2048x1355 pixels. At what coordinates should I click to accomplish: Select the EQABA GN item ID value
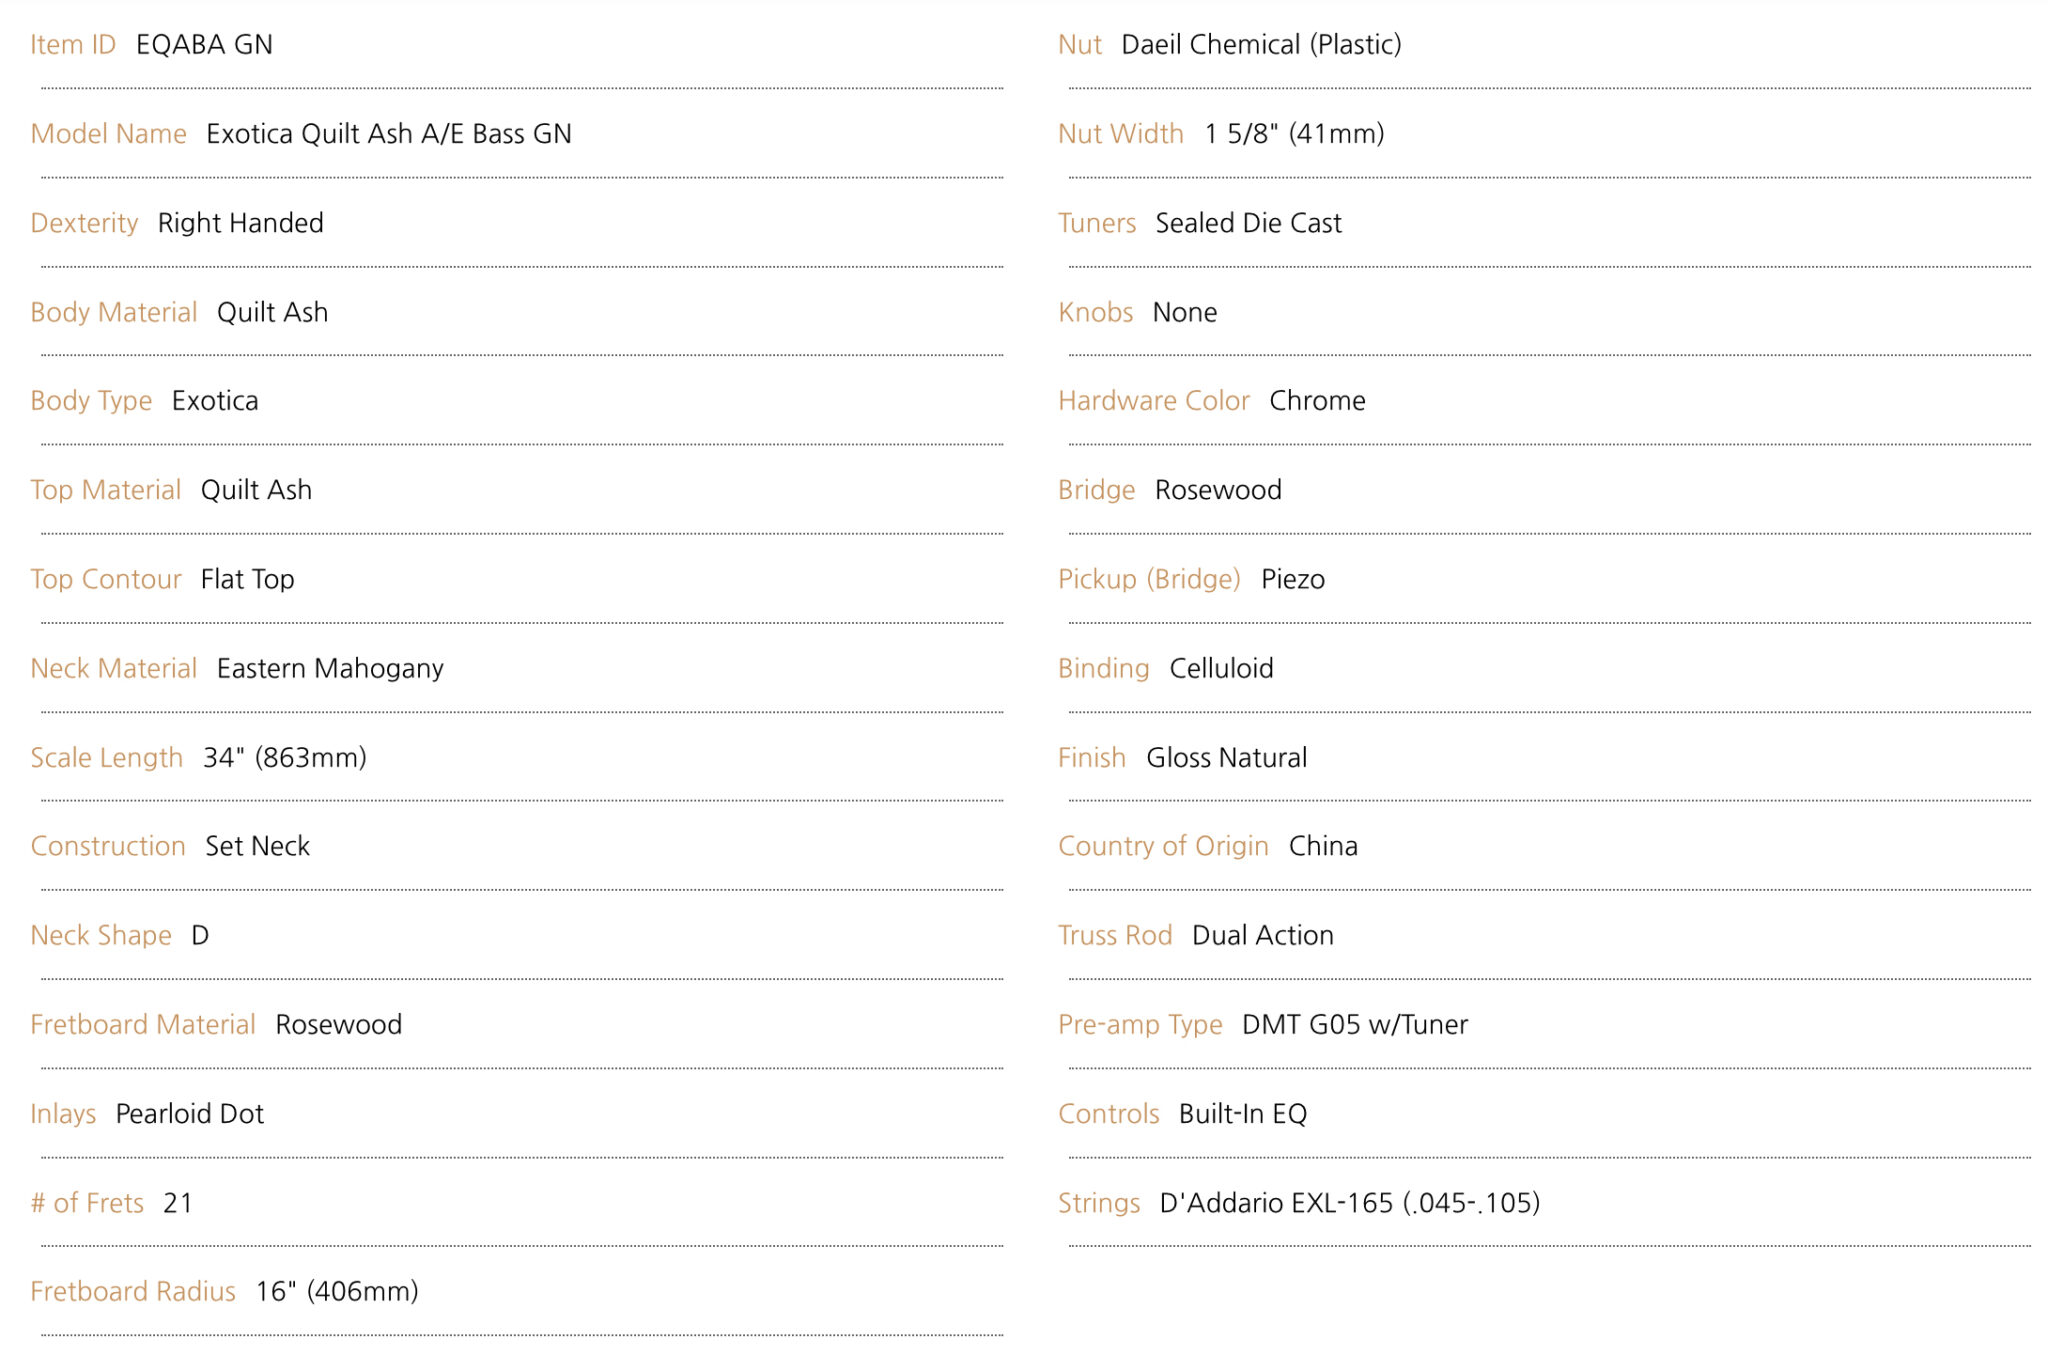pos(204,44)
